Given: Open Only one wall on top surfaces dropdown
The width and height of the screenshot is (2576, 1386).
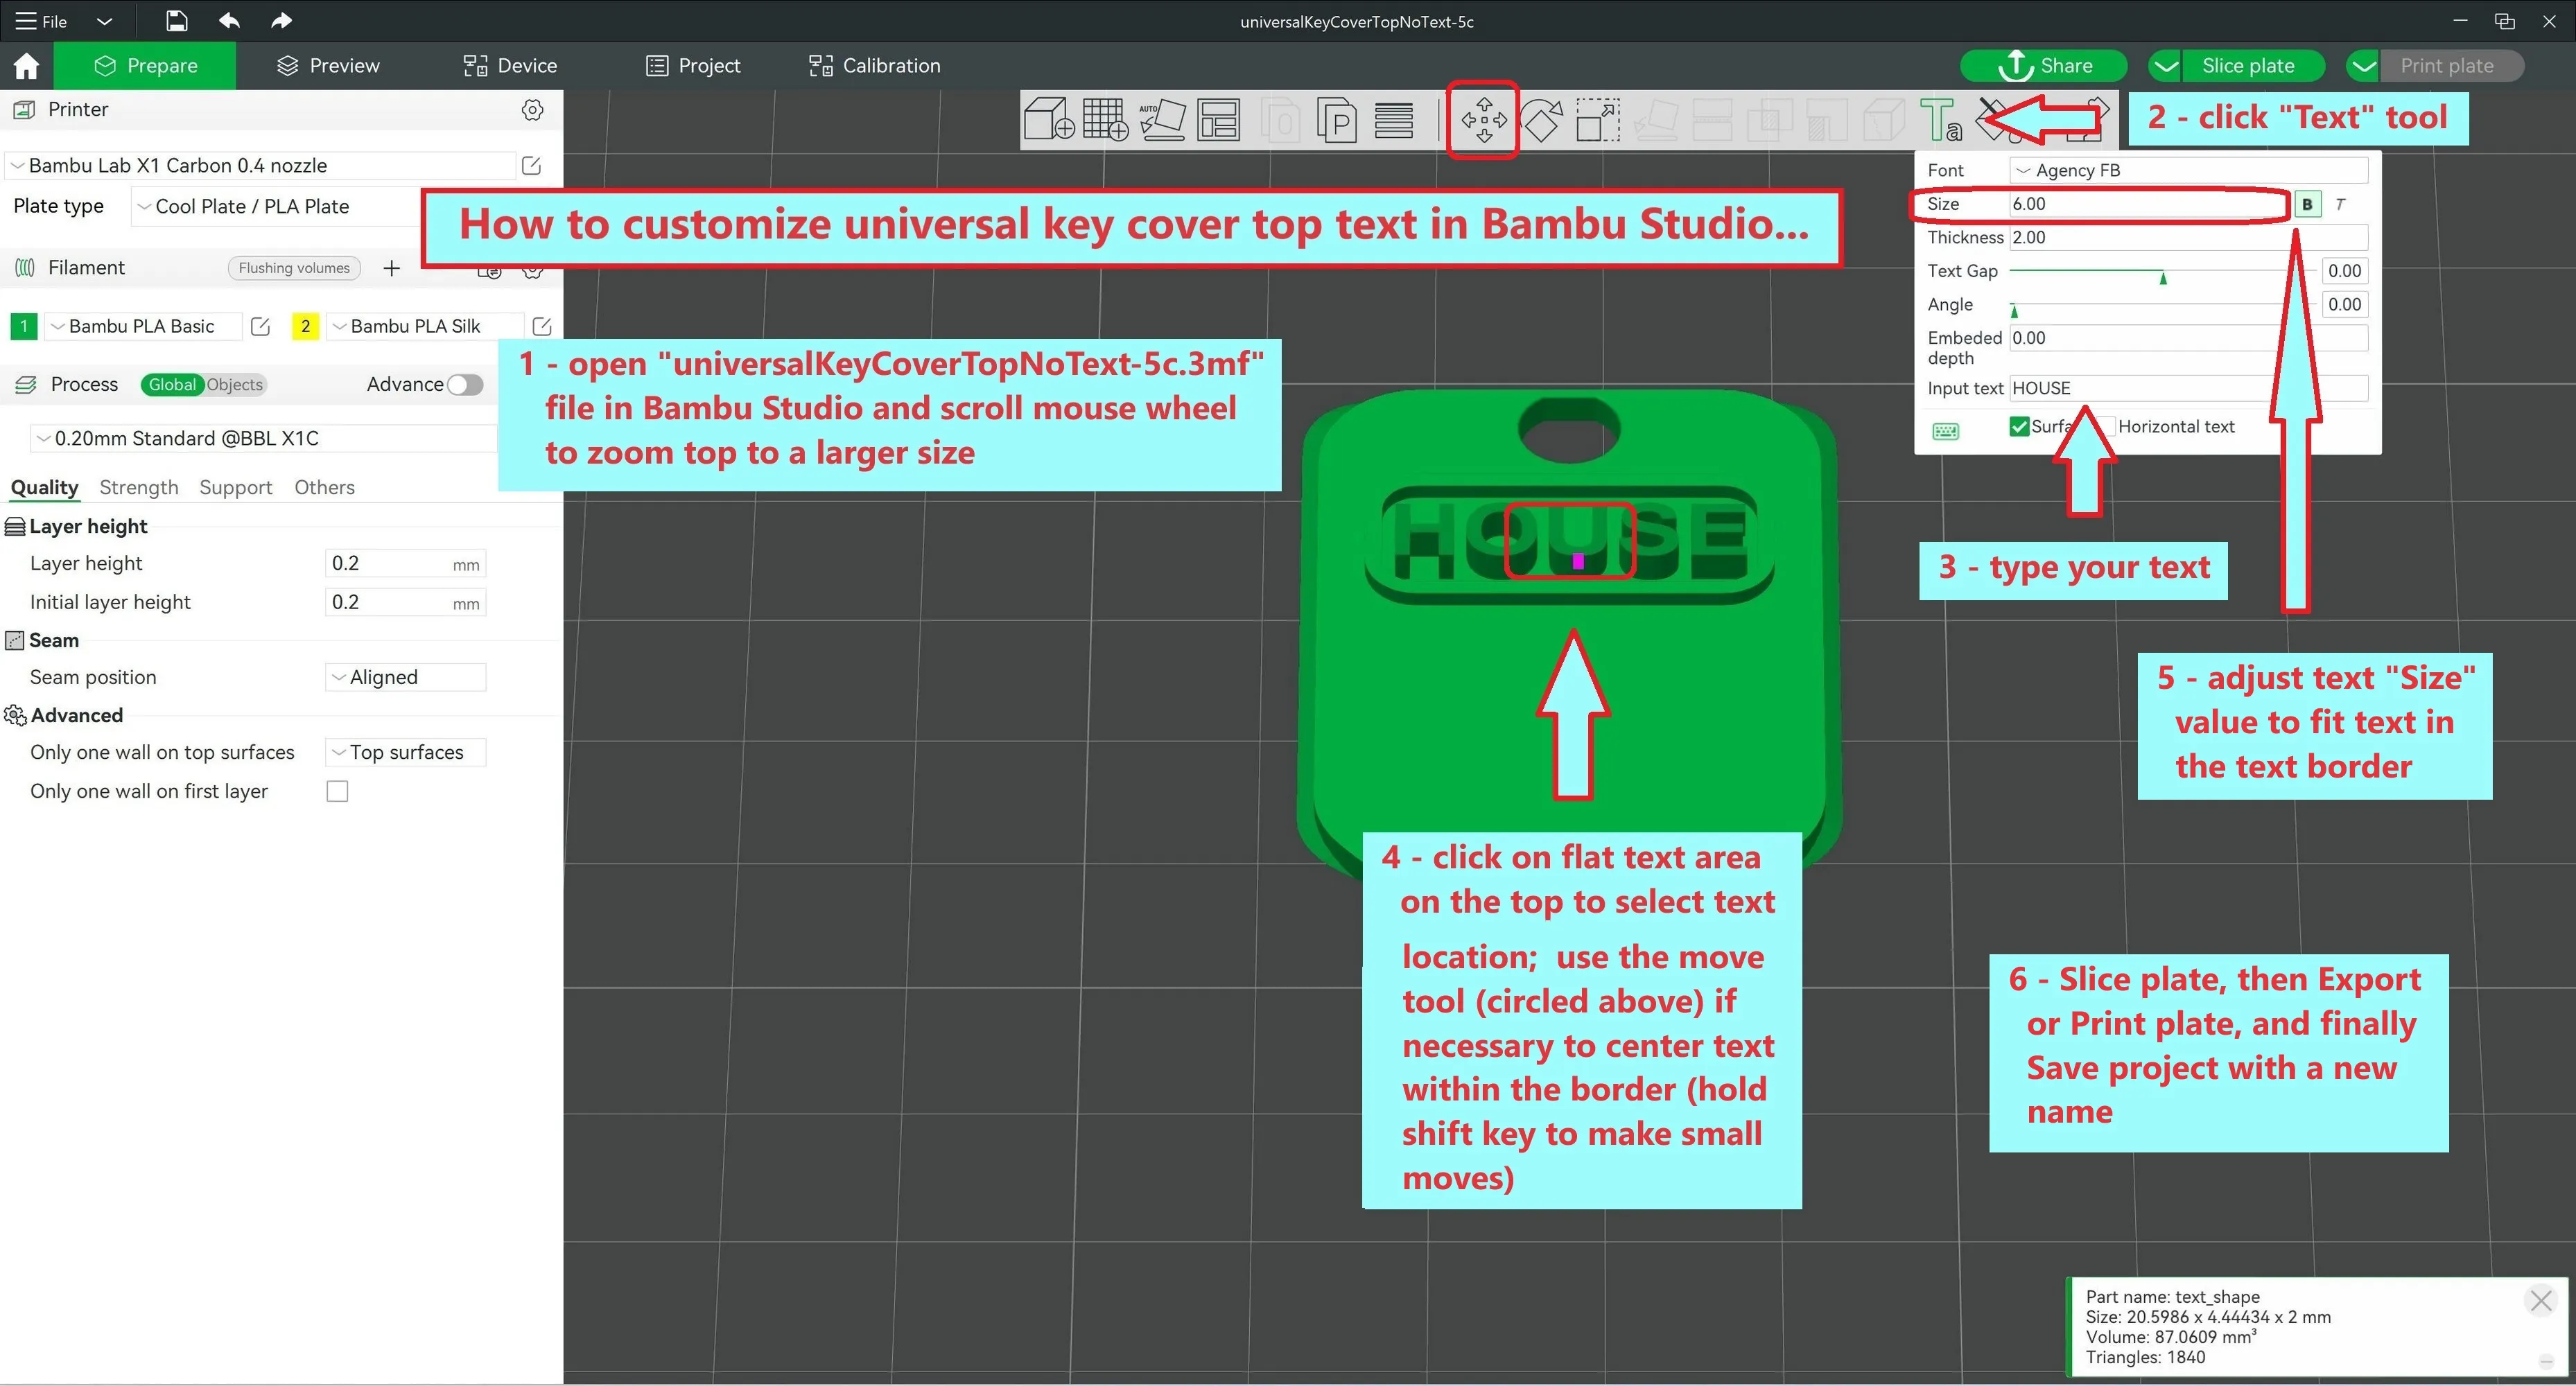Looking at the screenshot, I should click(406, 753).
